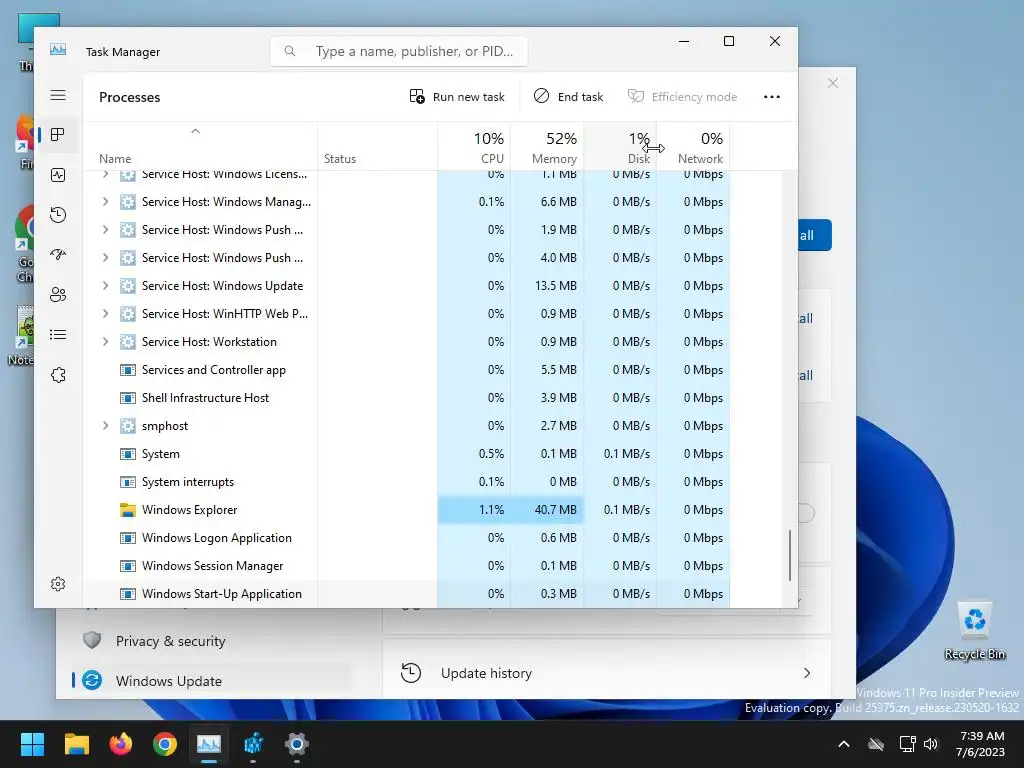Select System interrupts process
This screenshot has height=768, width=1024.
[x=406, y=482]
